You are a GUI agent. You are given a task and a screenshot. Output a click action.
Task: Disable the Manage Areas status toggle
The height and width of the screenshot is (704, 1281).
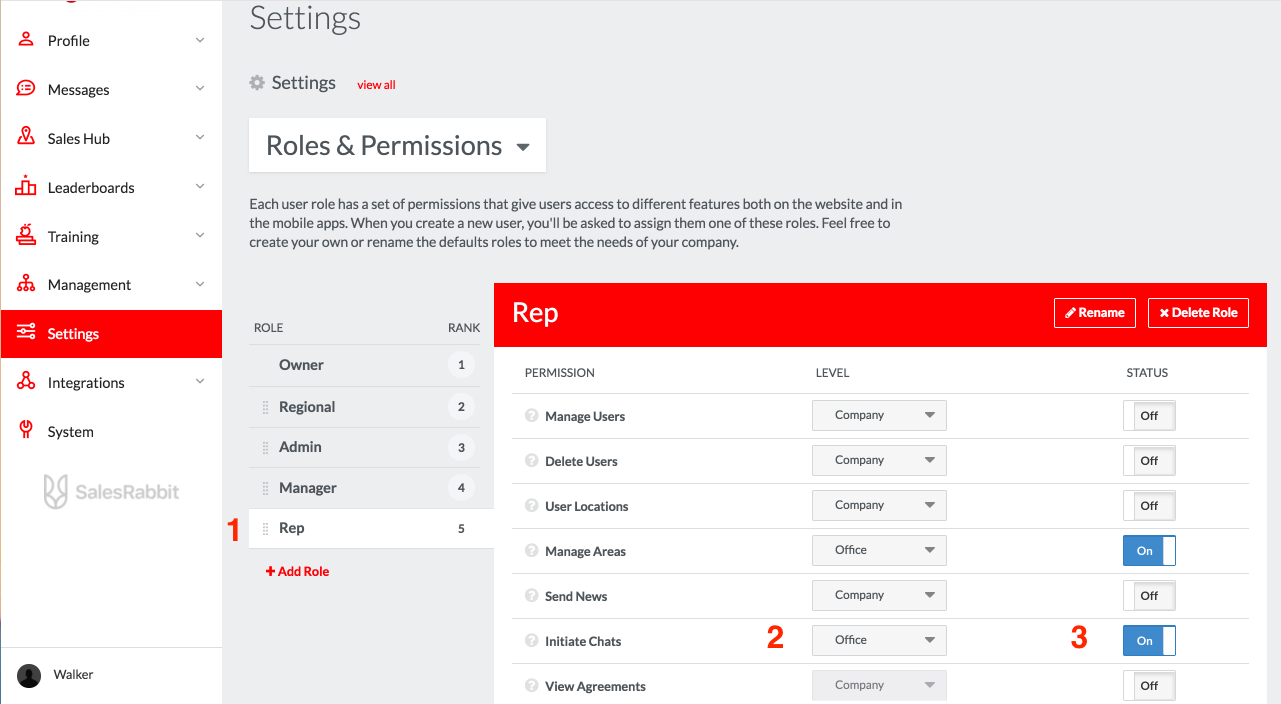pos(1149,551)
